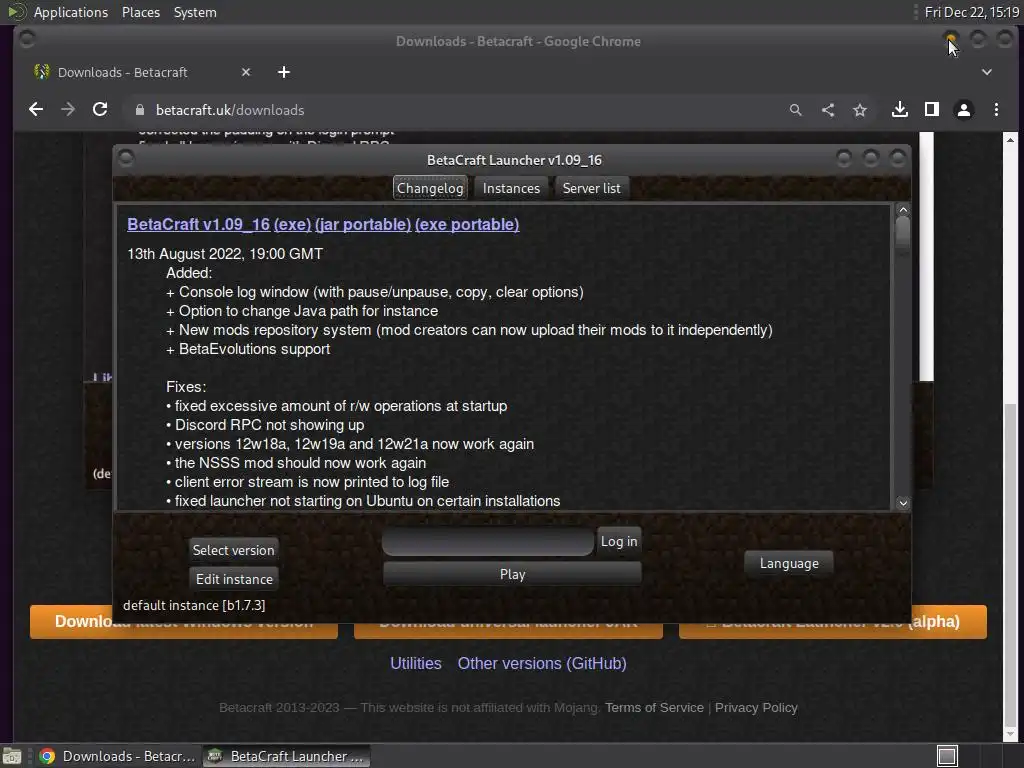
Task: Open a new Chrome tab
Action: click(283, 72)
